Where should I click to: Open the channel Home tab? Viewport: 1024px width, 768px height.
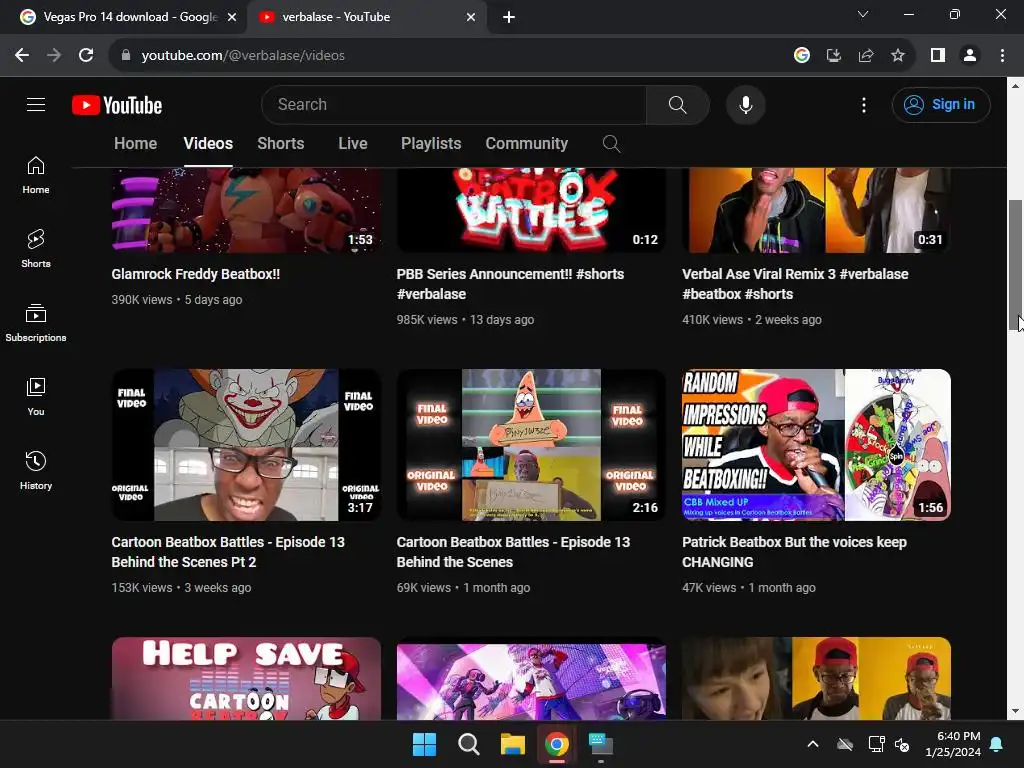135,144
